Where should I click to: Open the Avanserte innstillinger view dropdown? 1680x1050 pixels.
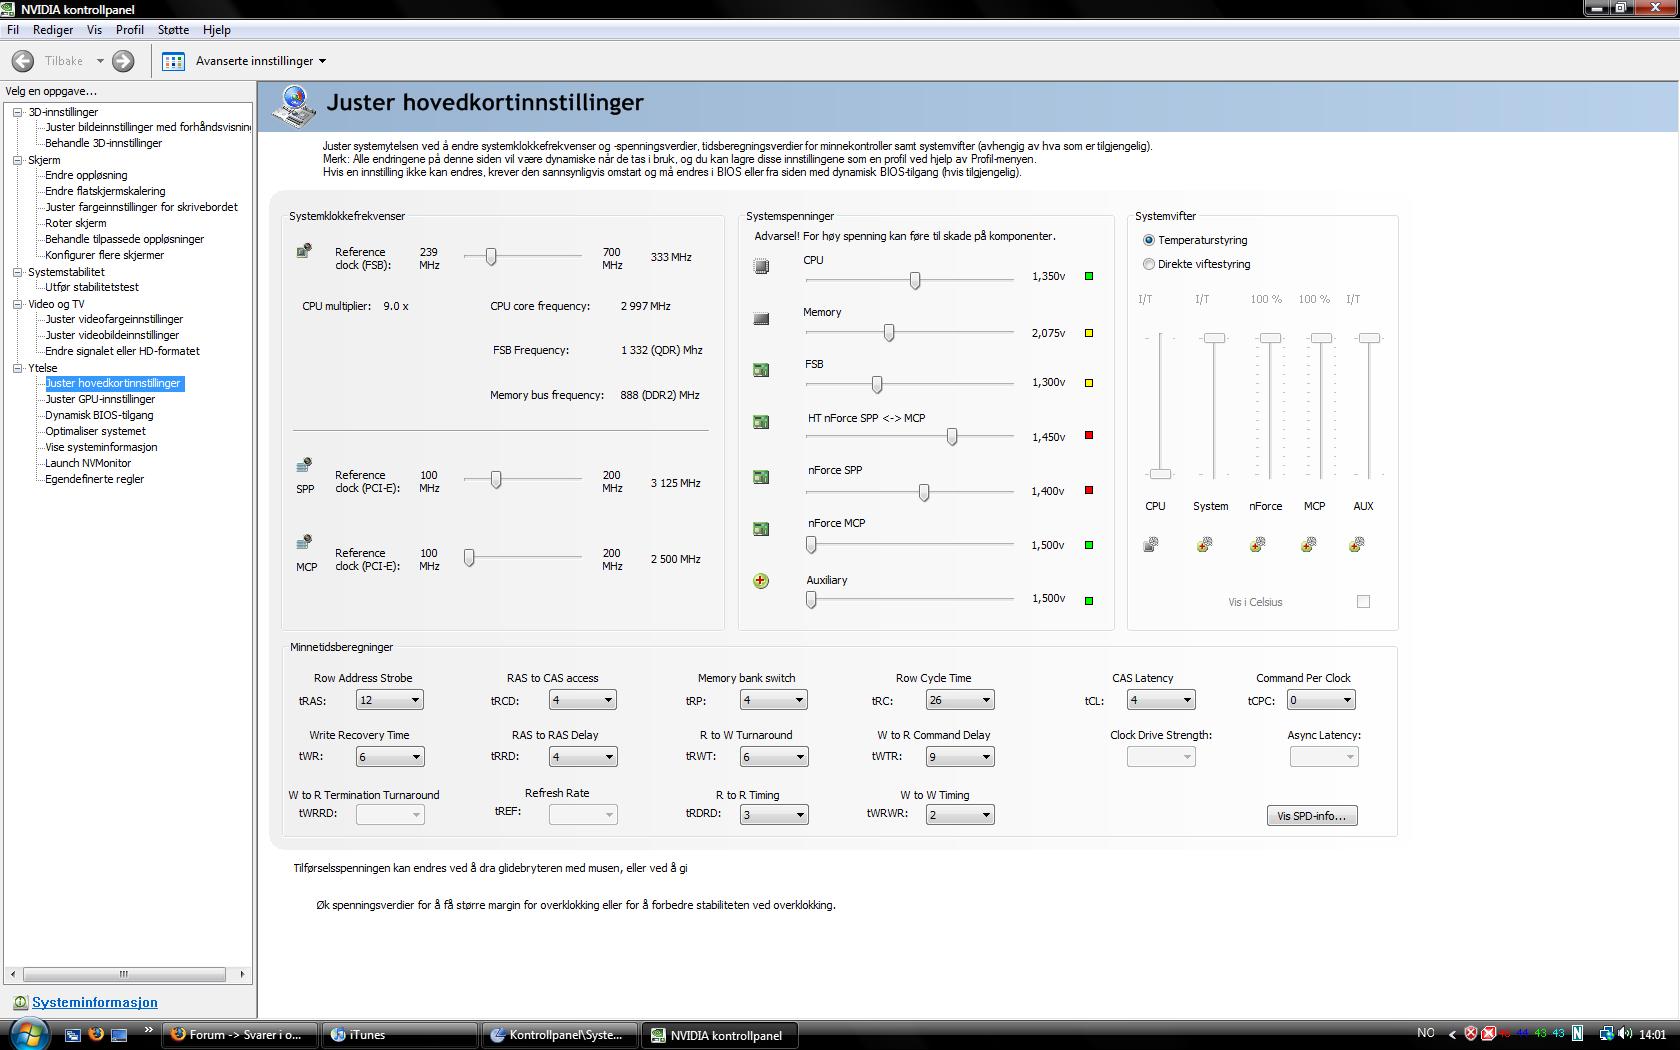(261, 61)
